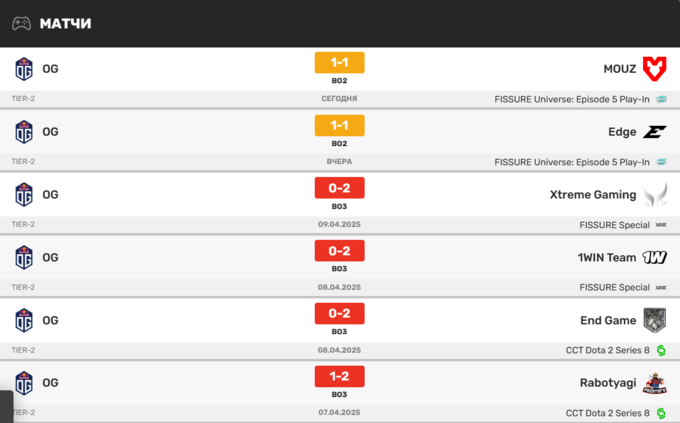Screen dimensions: 680x423
Task: Click the MOUZ team logo
Action: 654,69
